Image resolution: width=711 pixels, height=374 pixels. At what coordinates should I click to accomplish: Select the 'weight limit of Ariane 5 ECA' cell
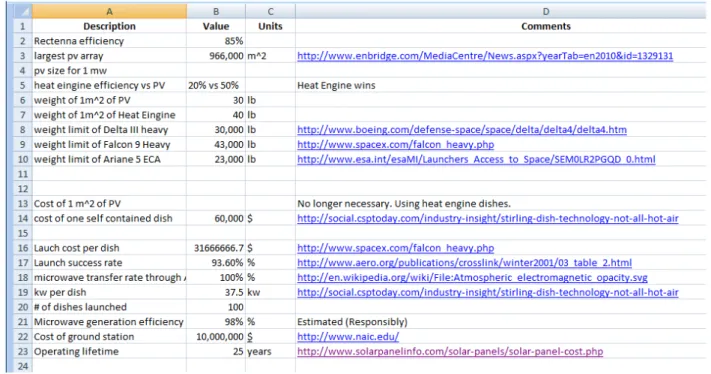pos(109,159)
